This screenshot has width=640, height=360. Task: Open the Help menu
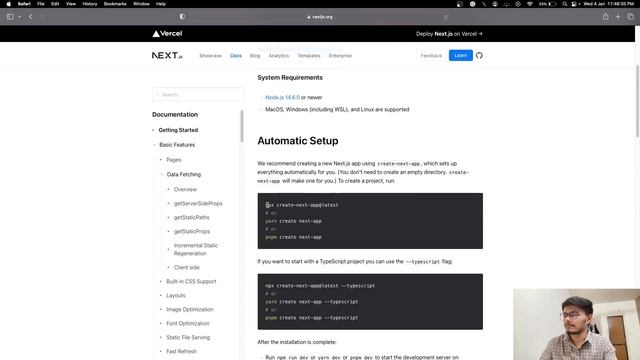[x=161, y=4]
